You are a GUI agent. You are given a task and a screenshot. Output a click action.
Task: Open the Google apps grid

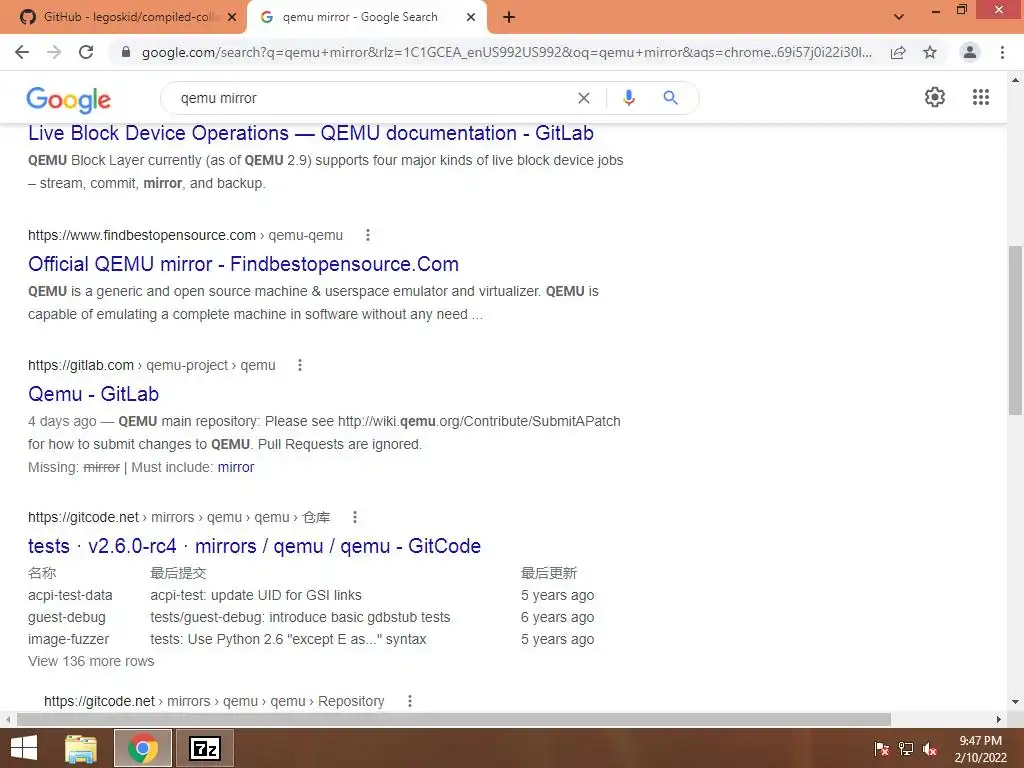pyautogui.click(x=980, y=97)
